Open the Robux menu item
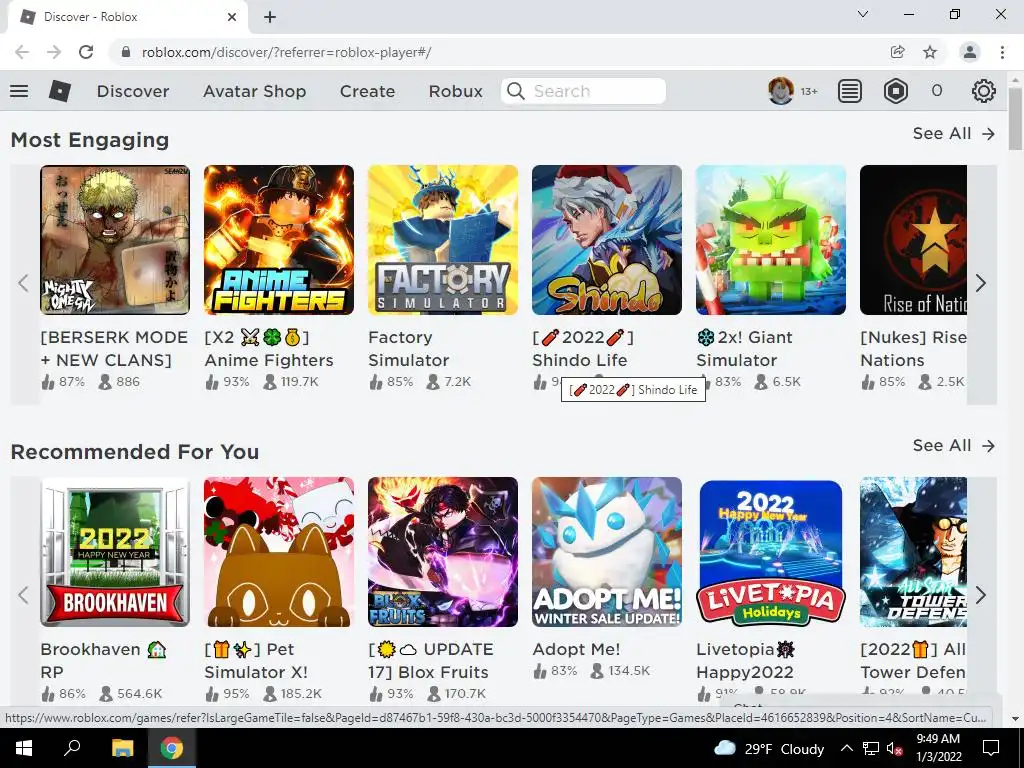This screenshot has width=1024, height=768. tap(455, 91)
